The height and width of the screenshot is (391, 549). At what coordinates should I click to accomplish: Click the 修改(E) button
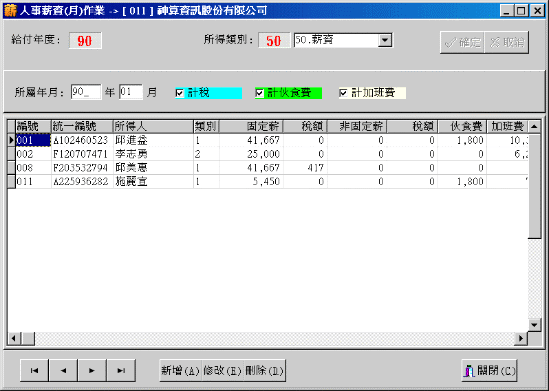coord(222,370)
